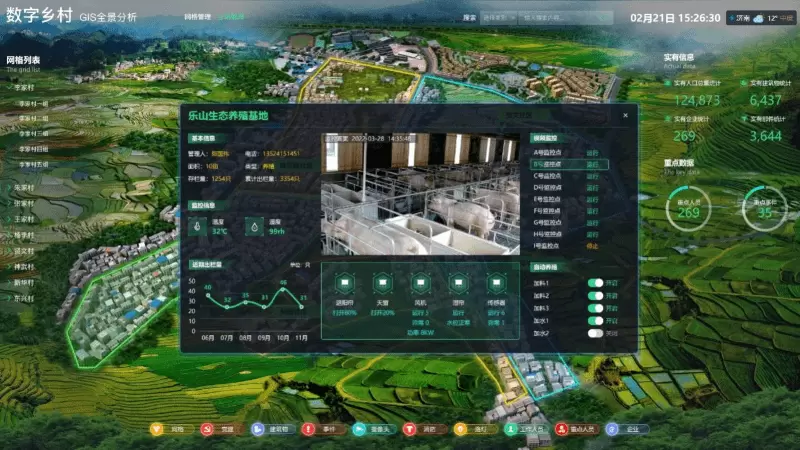Focus the search keyword input field
The image size is (800, 450).
(x=565, y=18)
